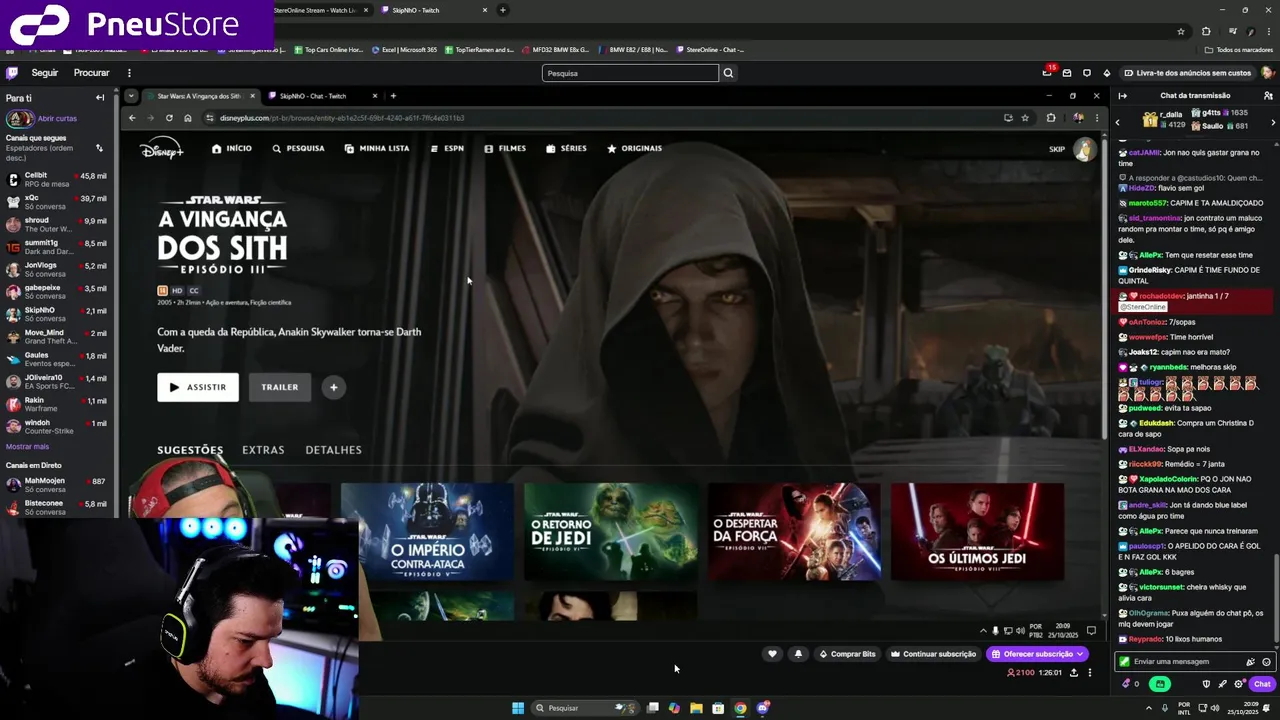
Task: Switch to the DETALHES tab
Action: (x=333, y=450)
